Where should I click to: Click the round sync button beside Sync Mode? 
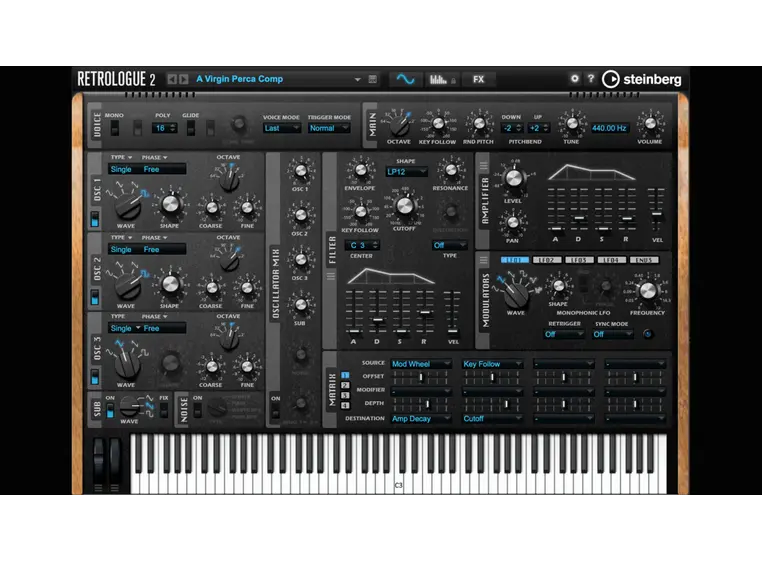pyautogui.click(x=647, y=334)
